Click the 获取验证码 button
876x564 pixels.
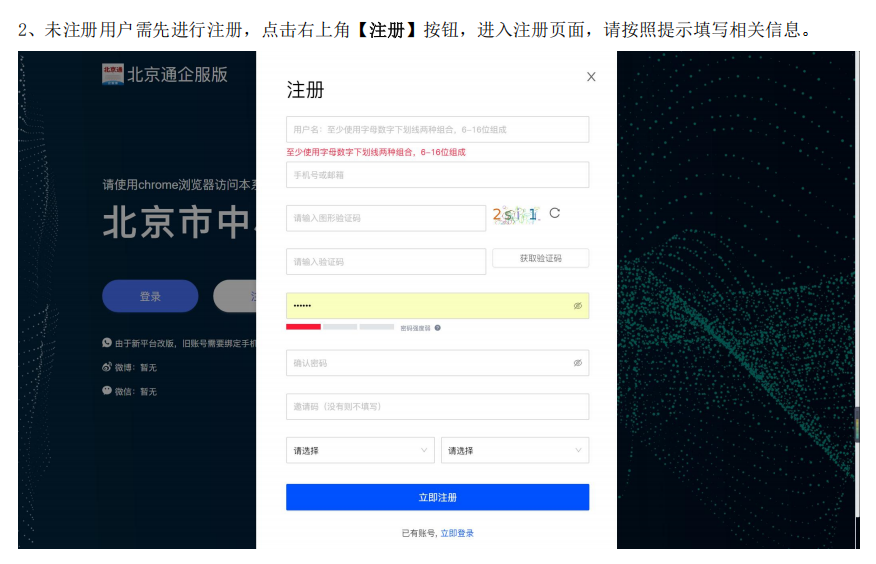540,258
